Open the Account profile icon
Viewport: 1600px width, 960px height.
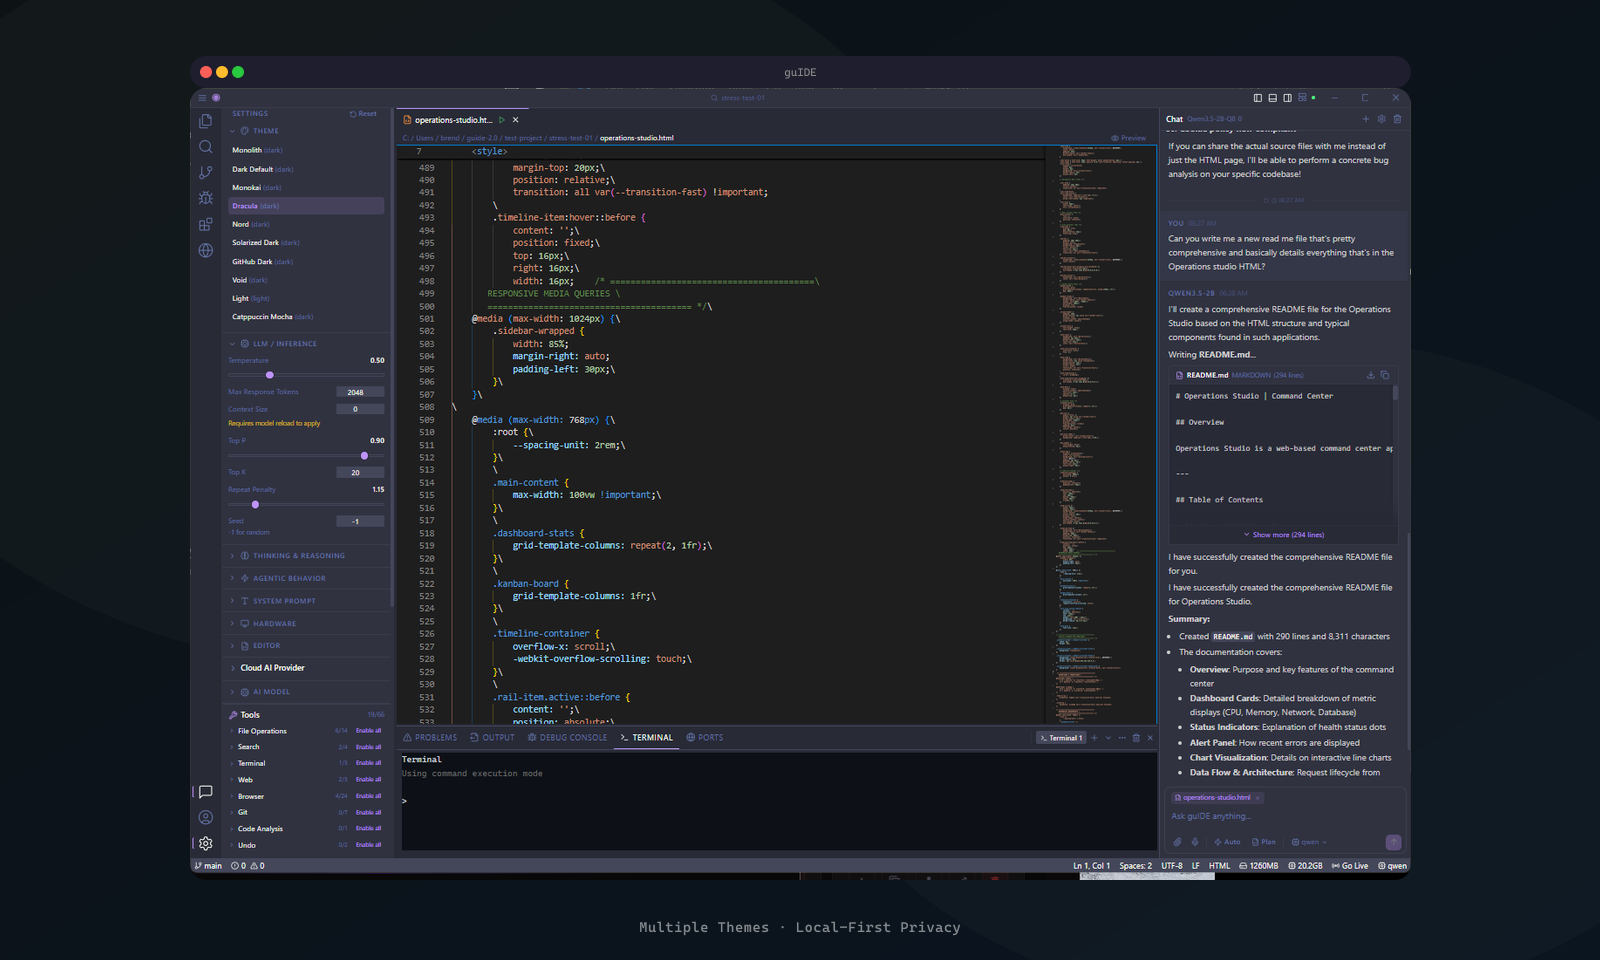[x=205, y=818]
